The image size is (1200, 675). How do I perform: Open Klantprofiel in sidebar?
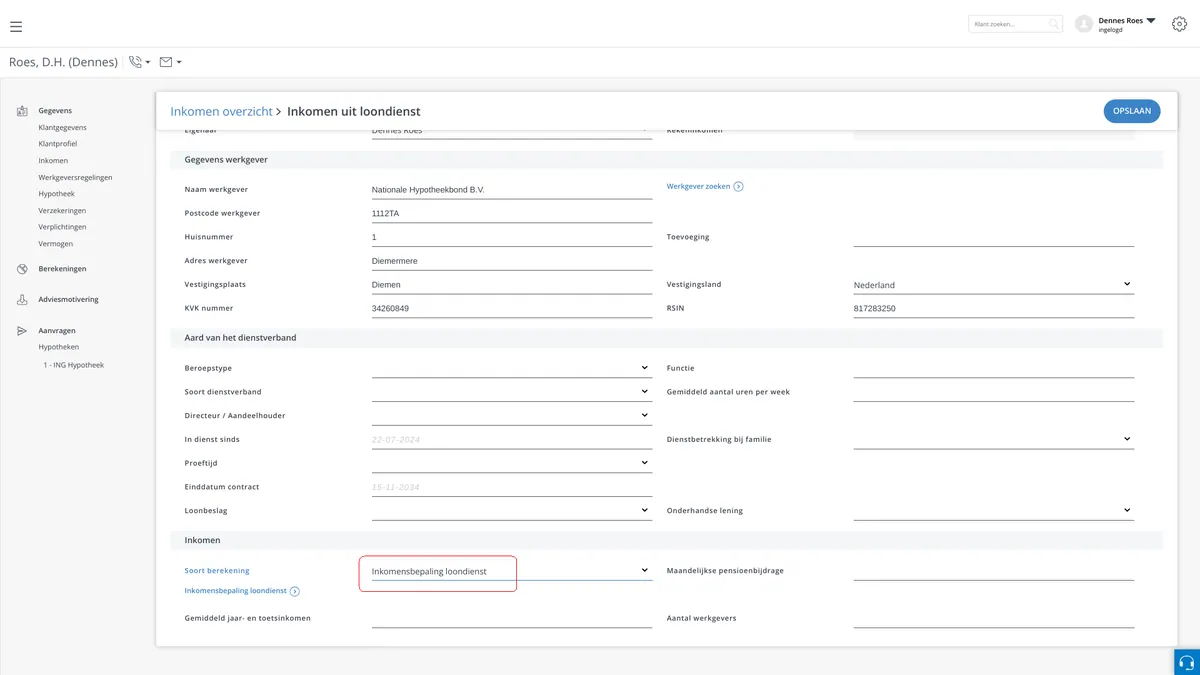click(57, 144)
